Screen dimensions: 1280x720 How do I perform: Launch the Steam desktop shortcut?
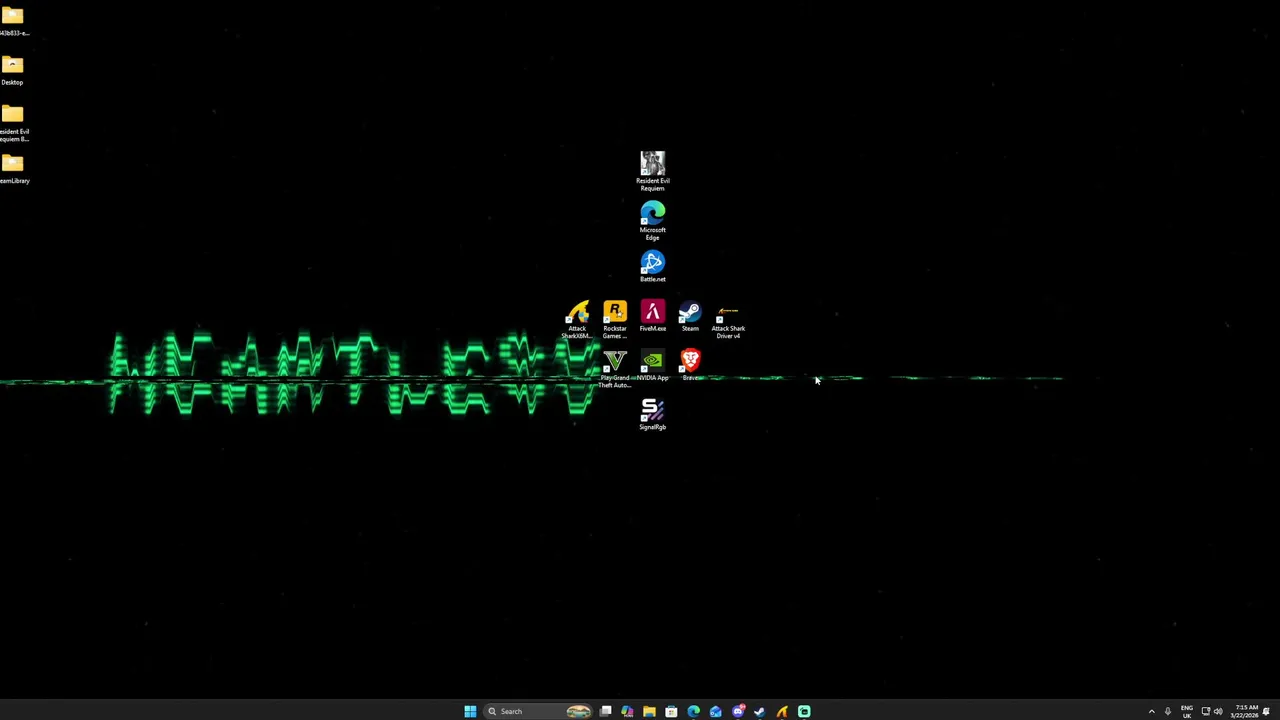(x=690, y=316)
